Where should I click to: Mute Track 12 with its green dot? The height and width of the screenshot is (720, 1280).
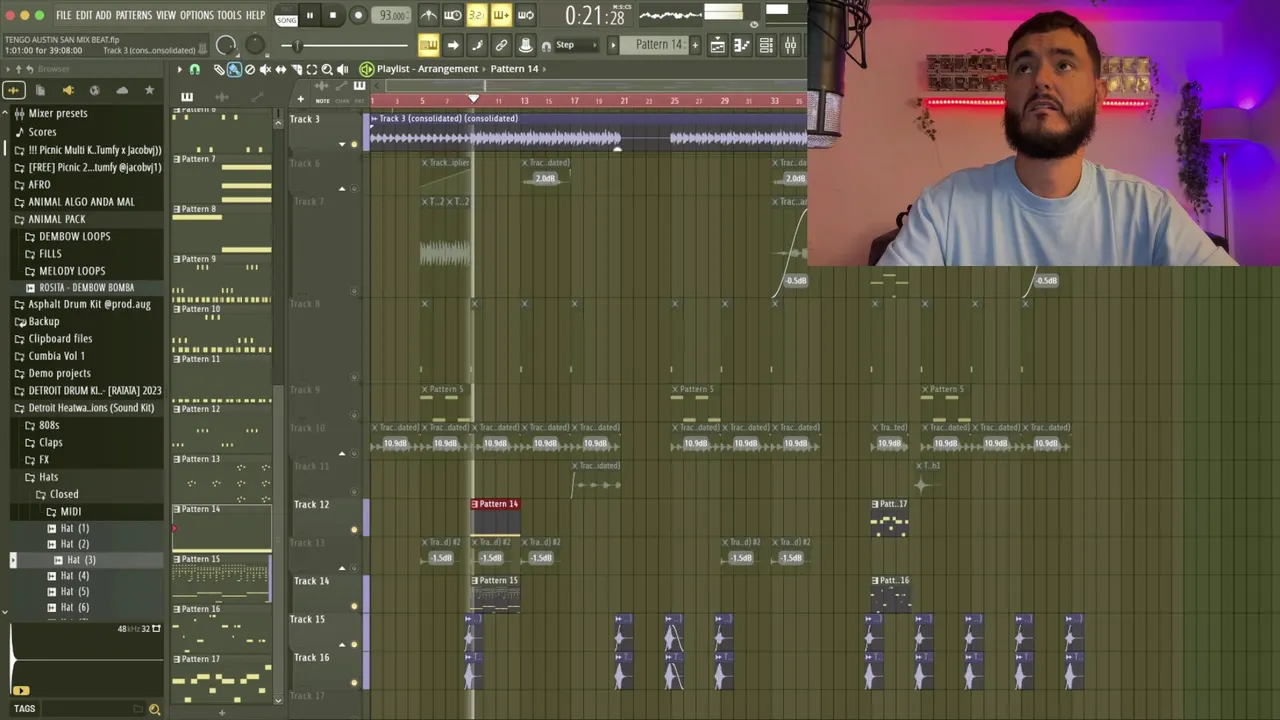354,530
